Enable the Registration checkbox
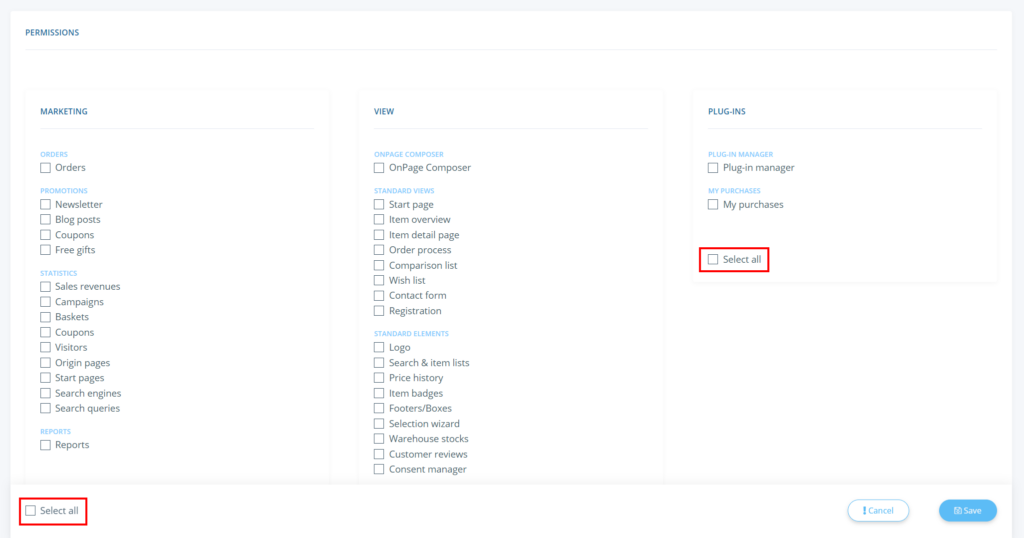This screenshot has height=538, width=1024. click(x=379, y=311)
